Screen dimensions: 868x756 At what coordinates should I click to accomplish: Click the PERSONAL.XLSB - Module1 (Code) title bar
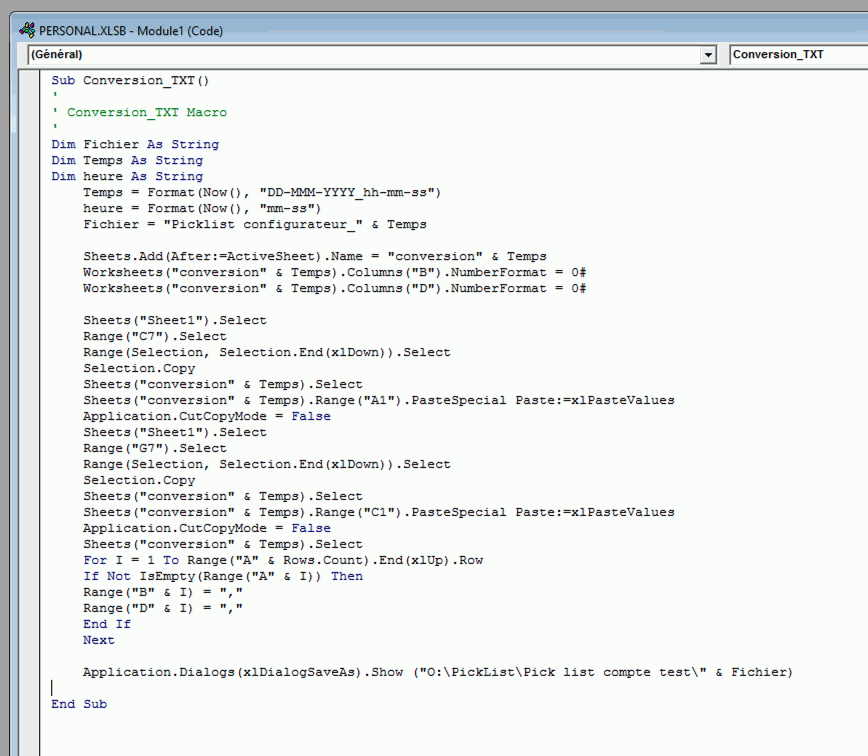[x=400, y=30]
